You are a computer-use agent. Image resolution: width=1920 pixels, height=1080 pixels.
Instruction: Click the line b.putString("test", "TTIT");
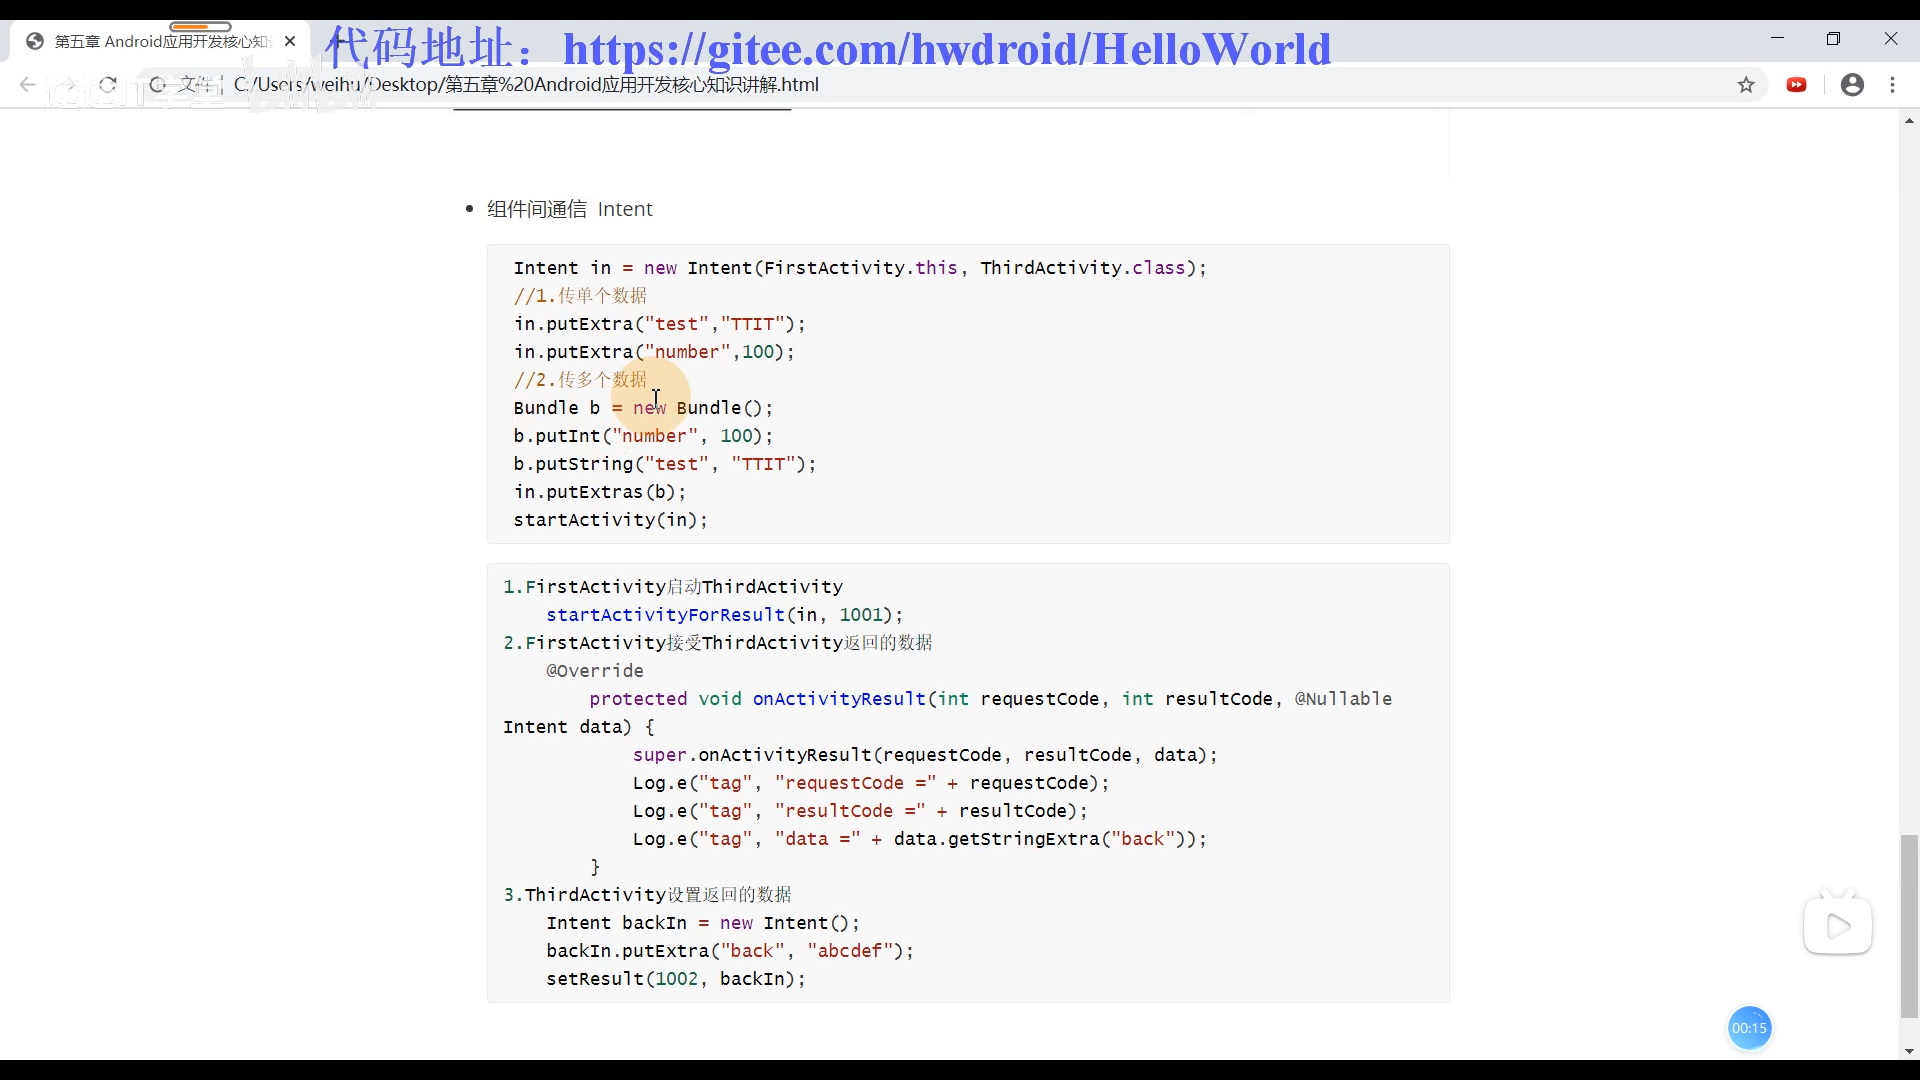coord(665,464)
